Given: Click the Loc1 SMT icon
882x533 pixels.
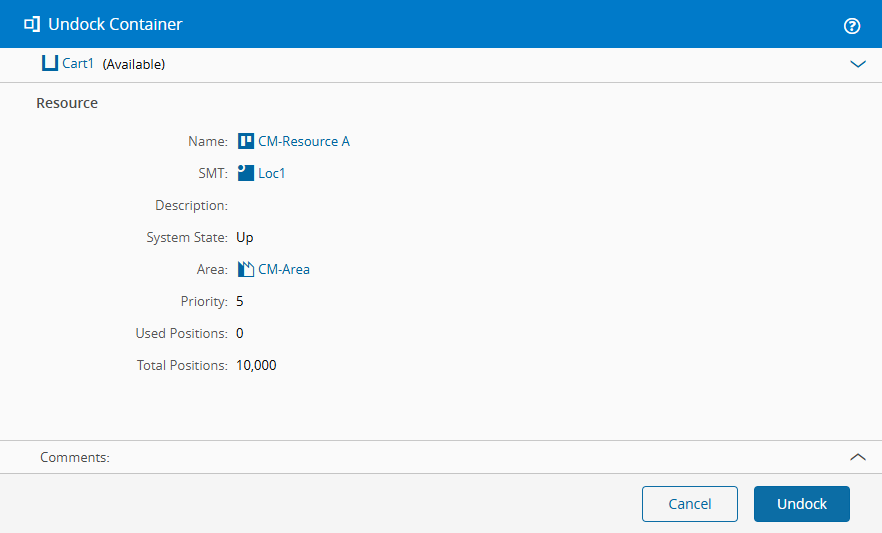Looking at the screenshot, I should click(x=245, y=173).
